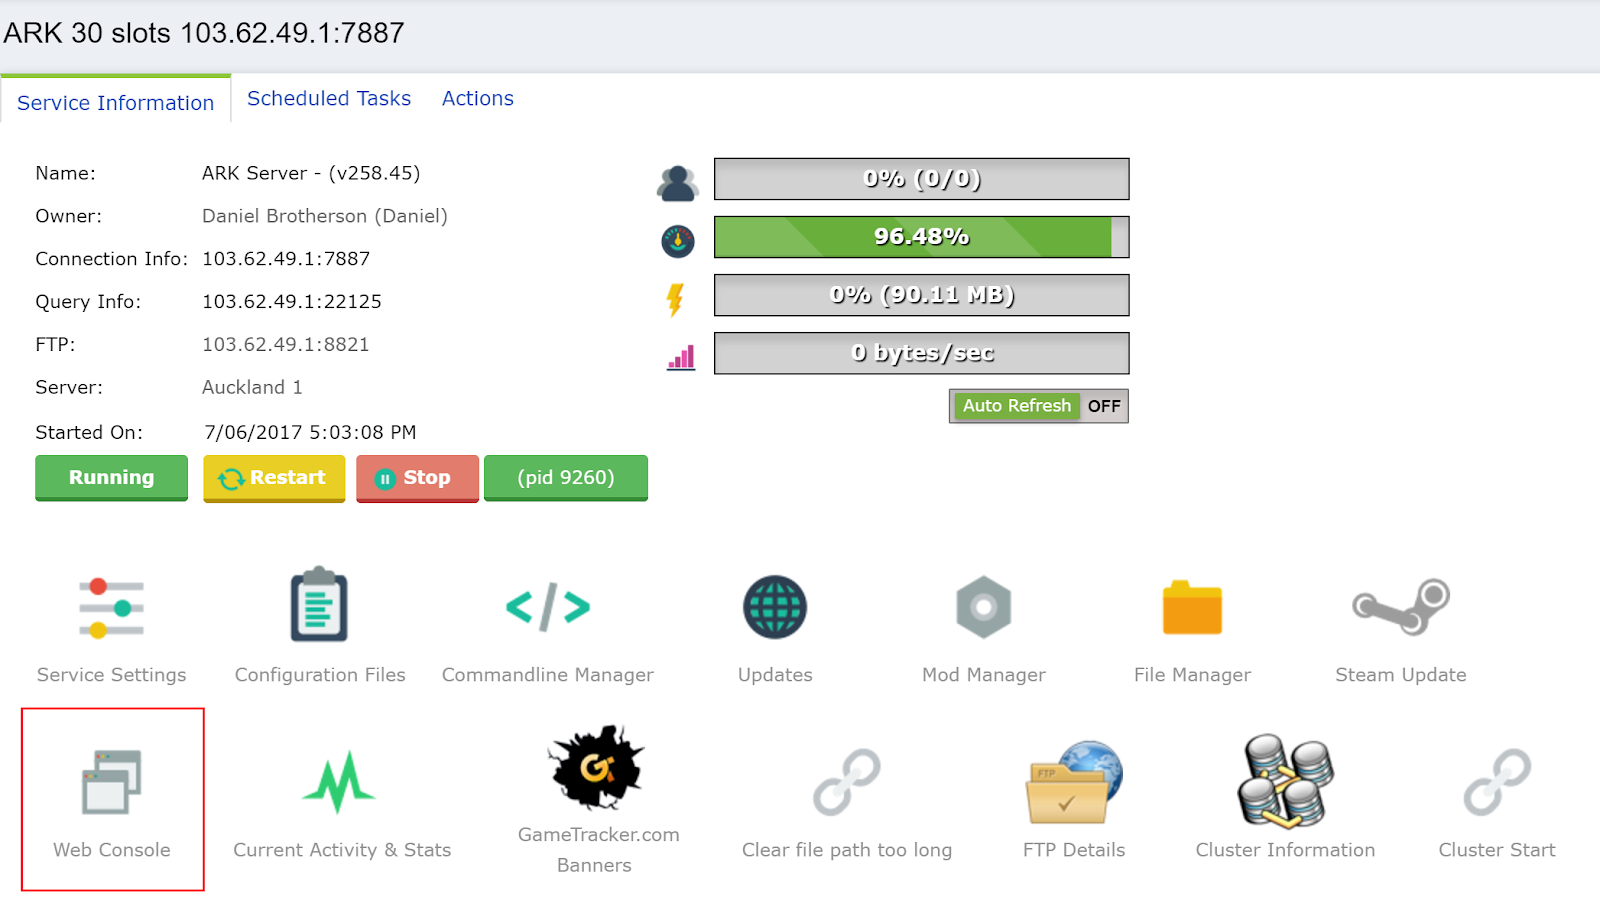Click the Current Activity & Stats label
1600x897 pixels.
click(342, 850)
